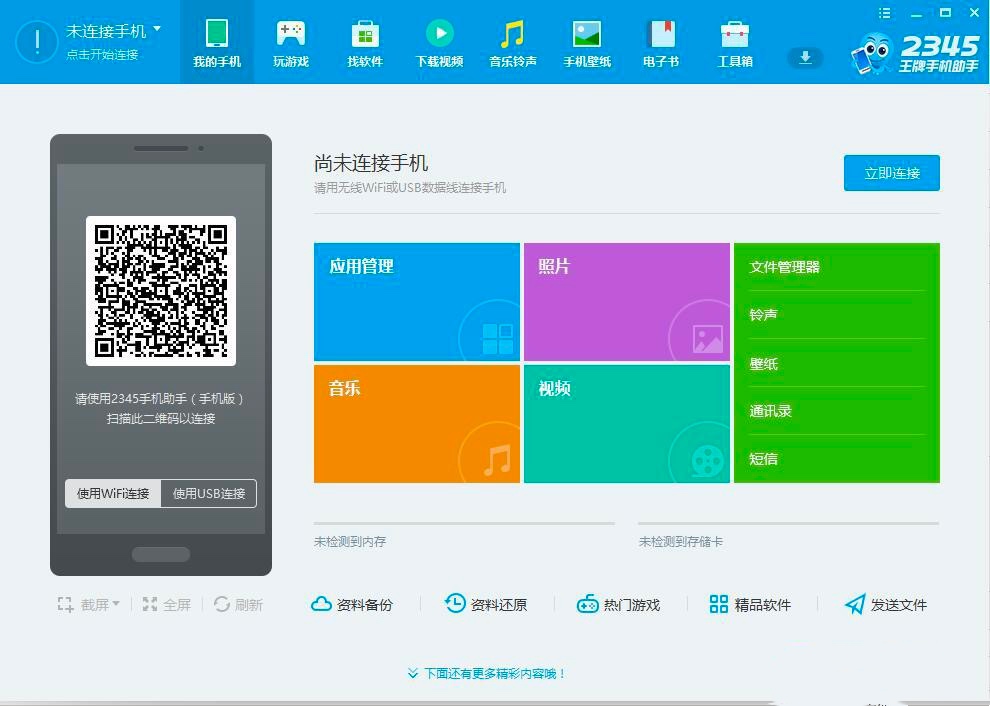The image size is (990, 706).
Task: Switch to 使用USB连接 mode
Action: pos(209,493)
